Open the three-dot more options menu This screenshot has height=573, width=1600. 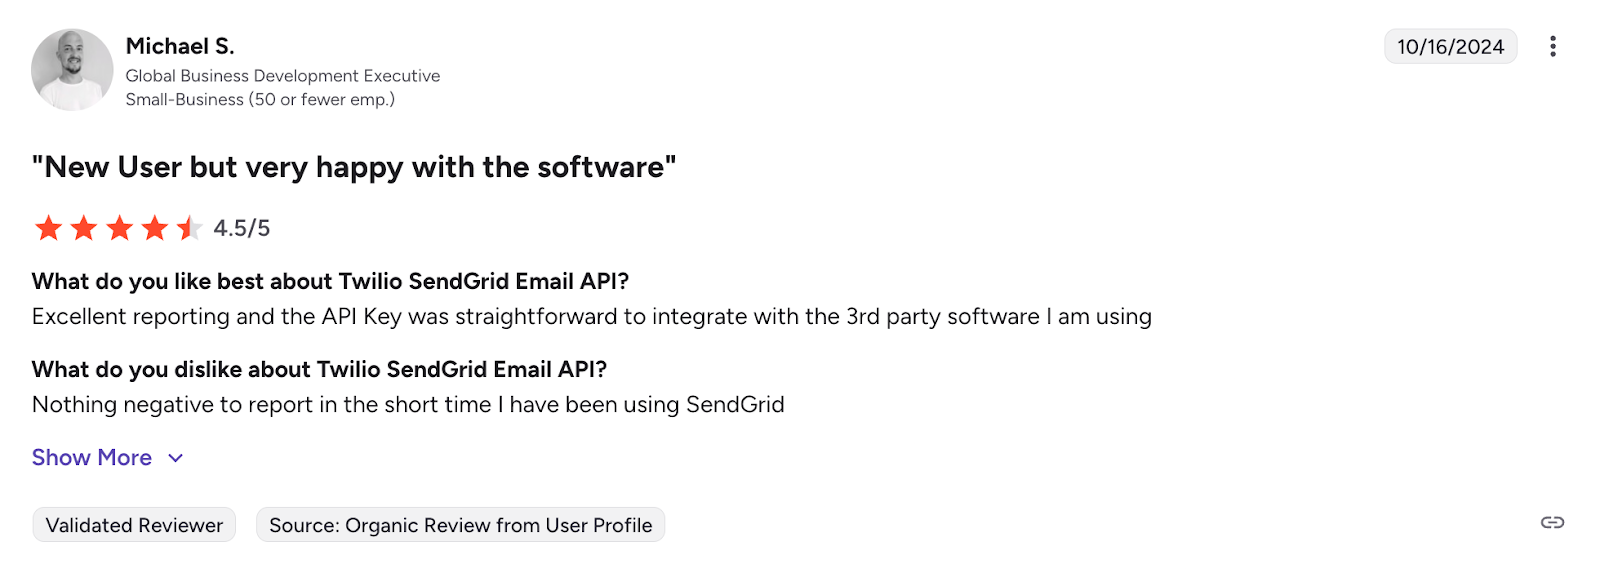(x=1552, y=46)
